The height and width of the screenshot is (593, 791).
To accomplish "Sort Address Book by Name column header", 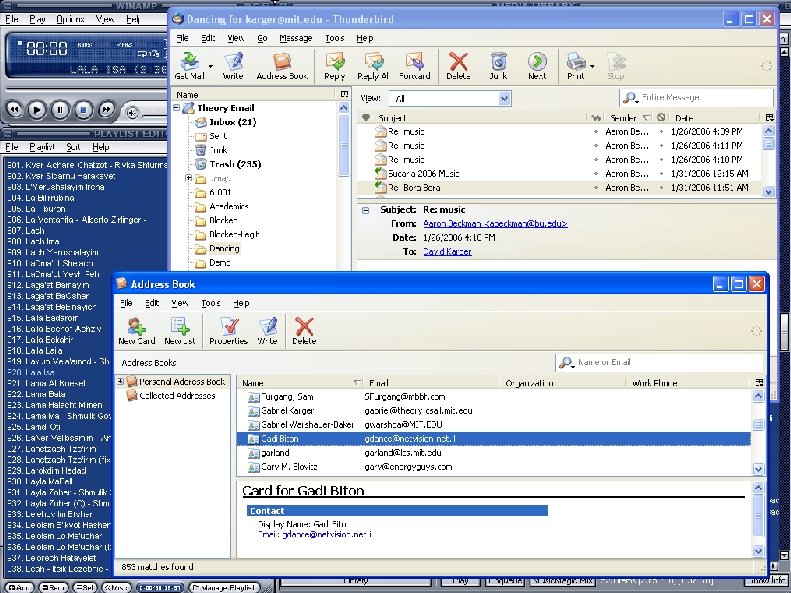I will pyautogui.click(x=301, y=383).
